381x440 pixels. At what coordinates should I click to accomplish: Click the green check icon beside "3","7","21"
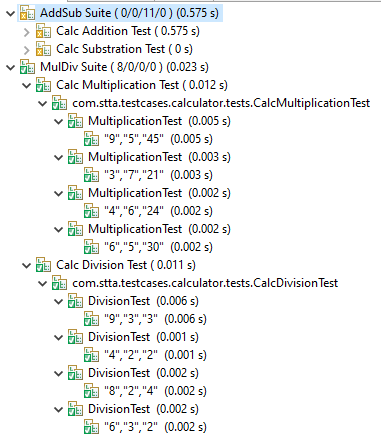coord(91,175)
